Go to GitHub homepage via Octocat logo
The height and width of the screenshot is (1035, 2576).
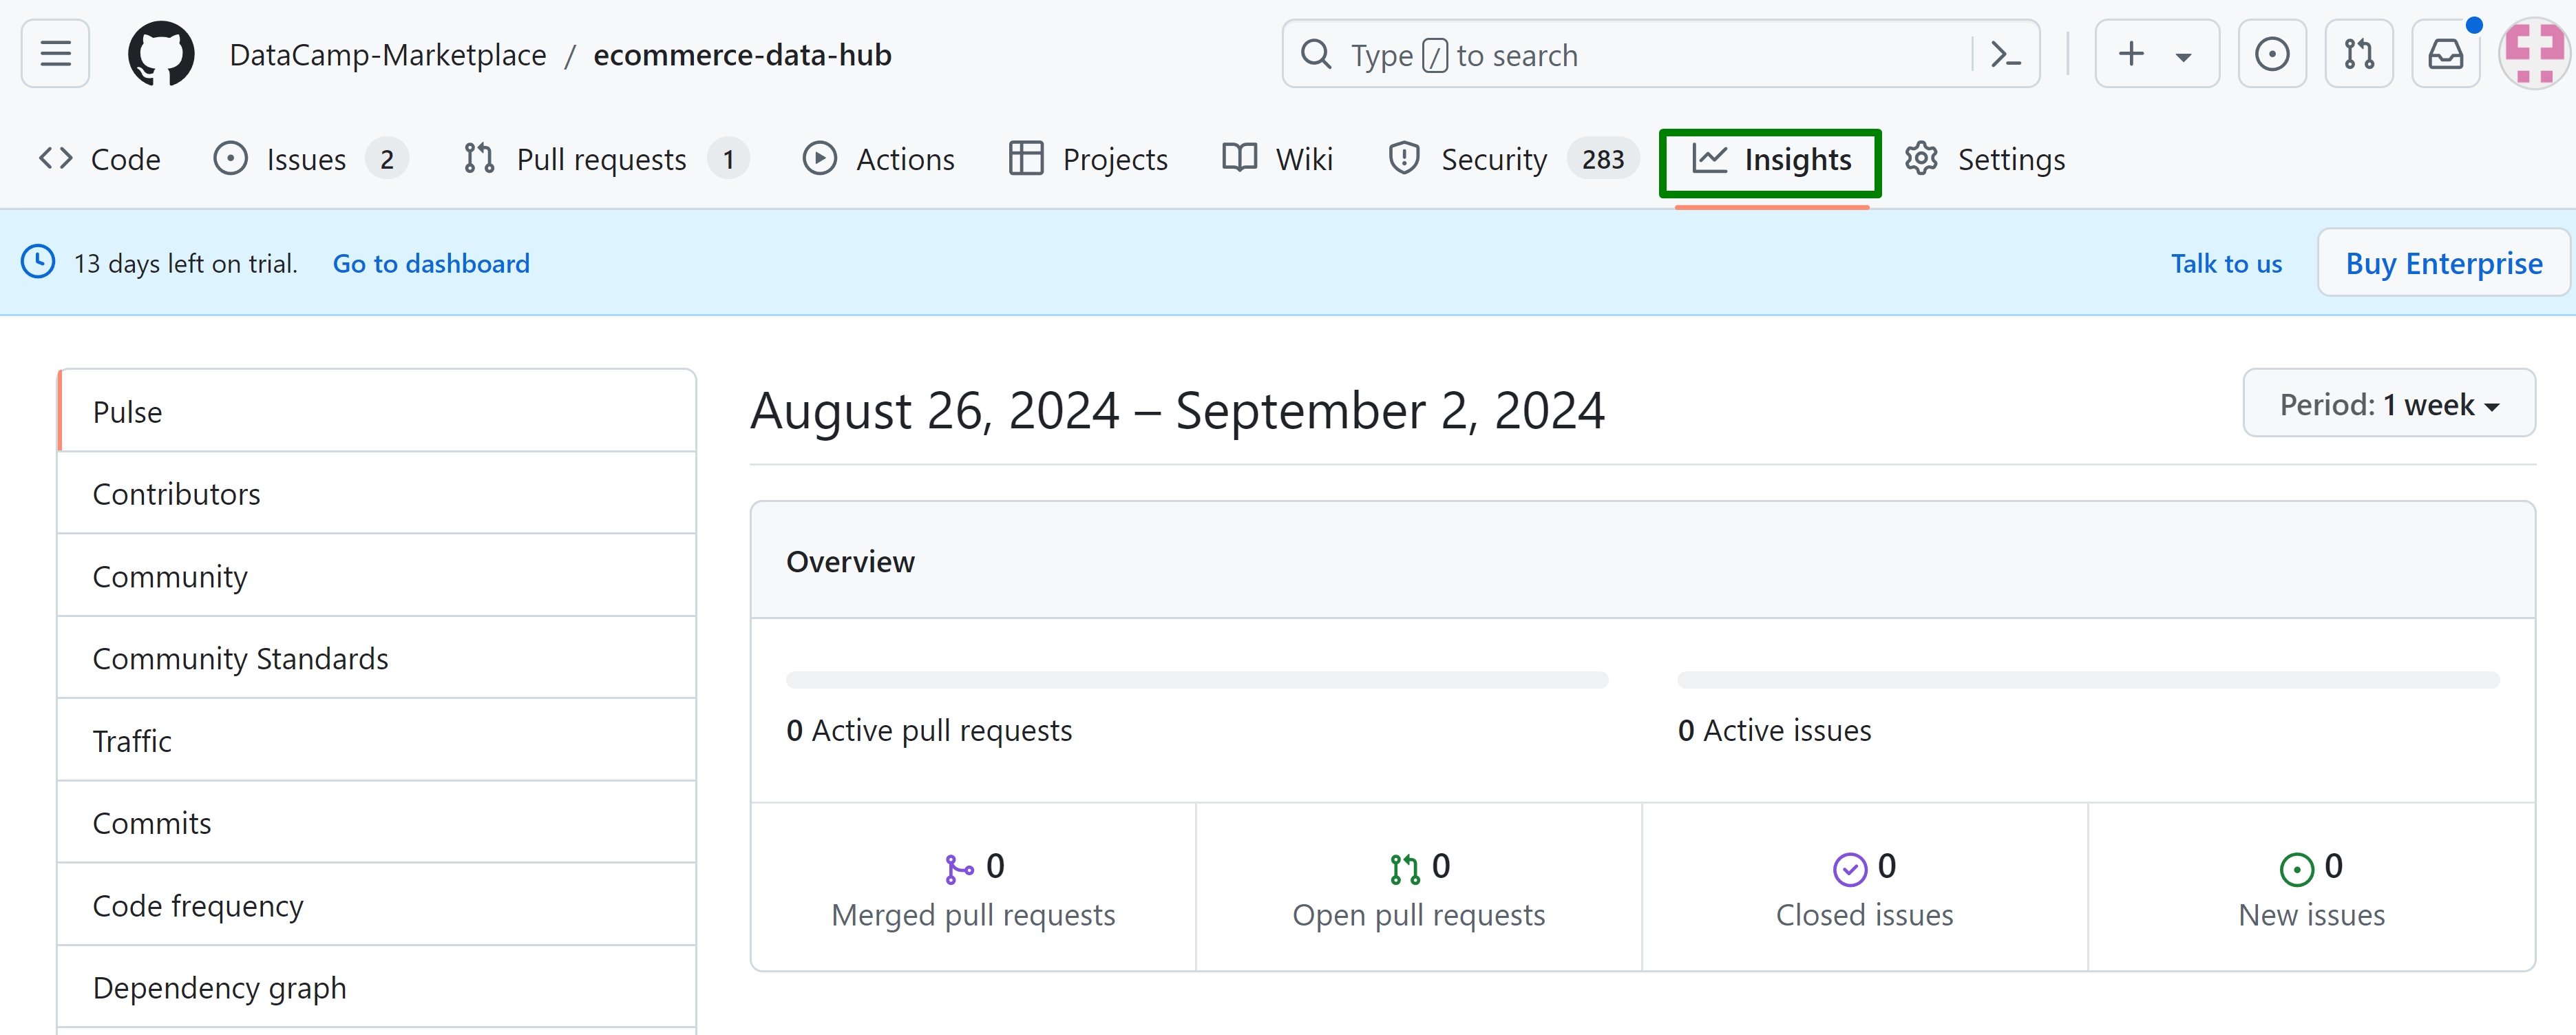(x=161, y=54)
